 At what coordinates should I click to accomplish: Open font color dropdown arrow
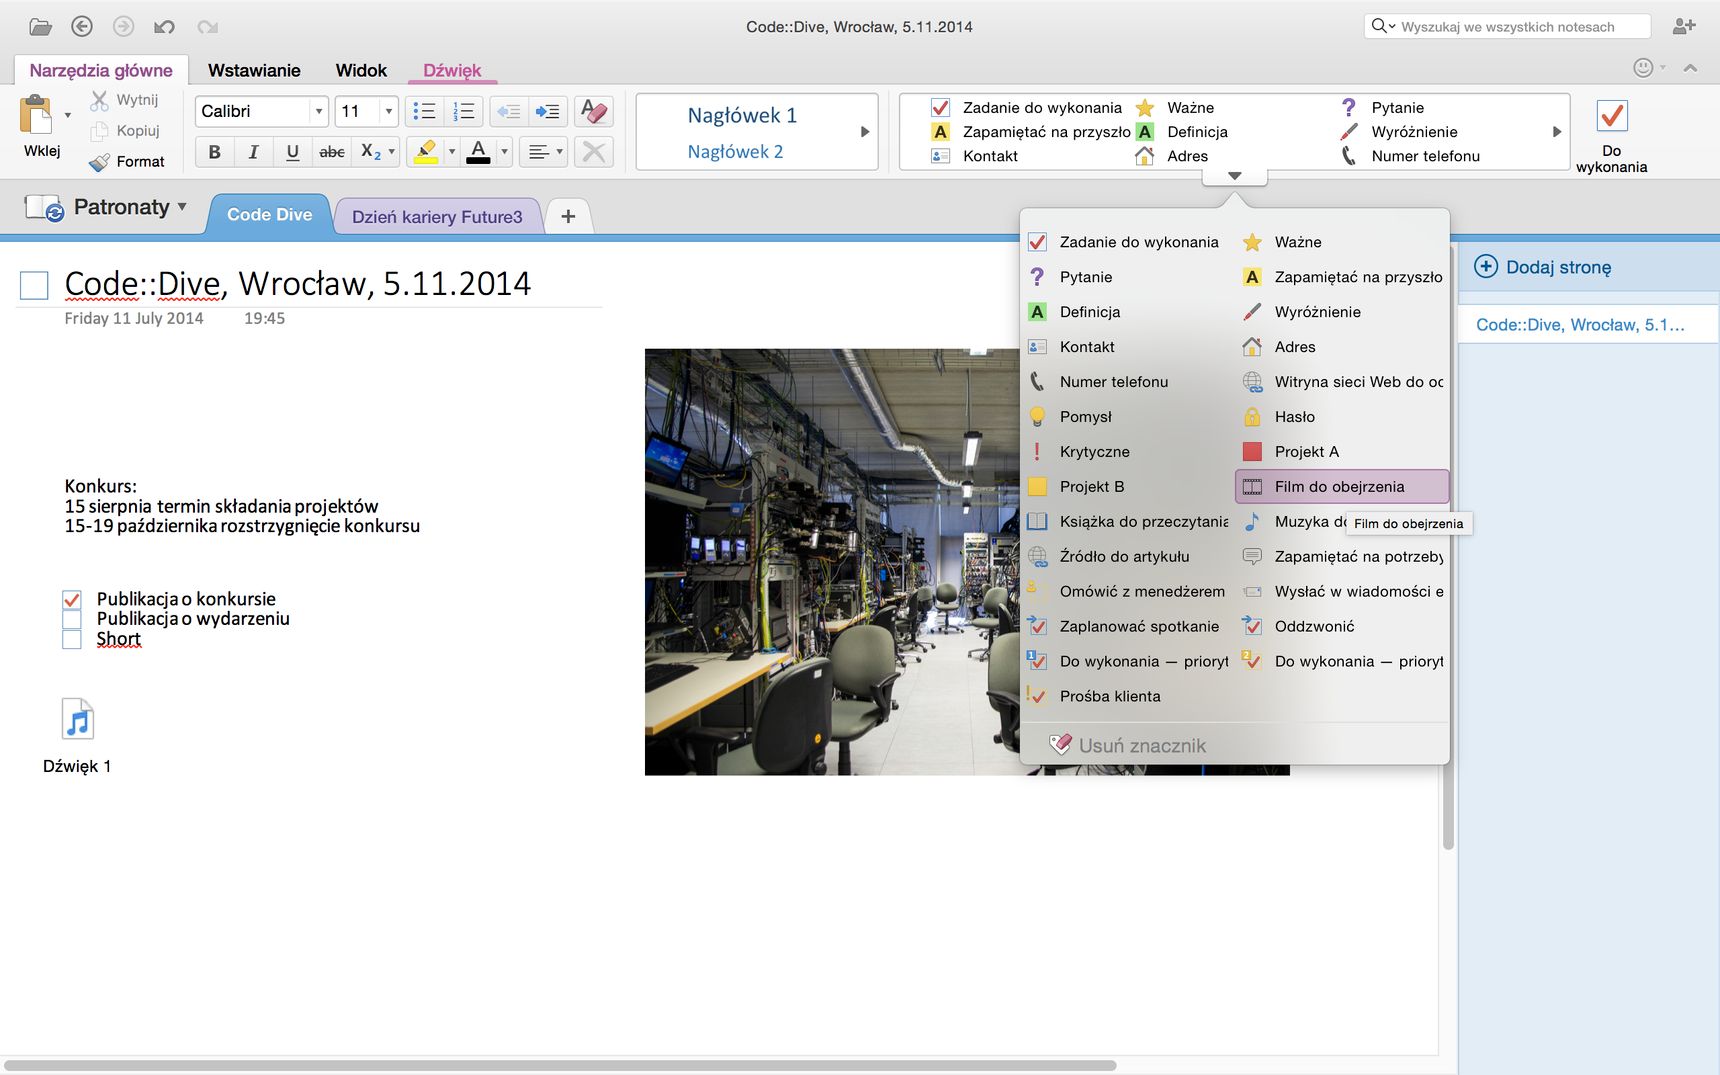coord(504,152)
